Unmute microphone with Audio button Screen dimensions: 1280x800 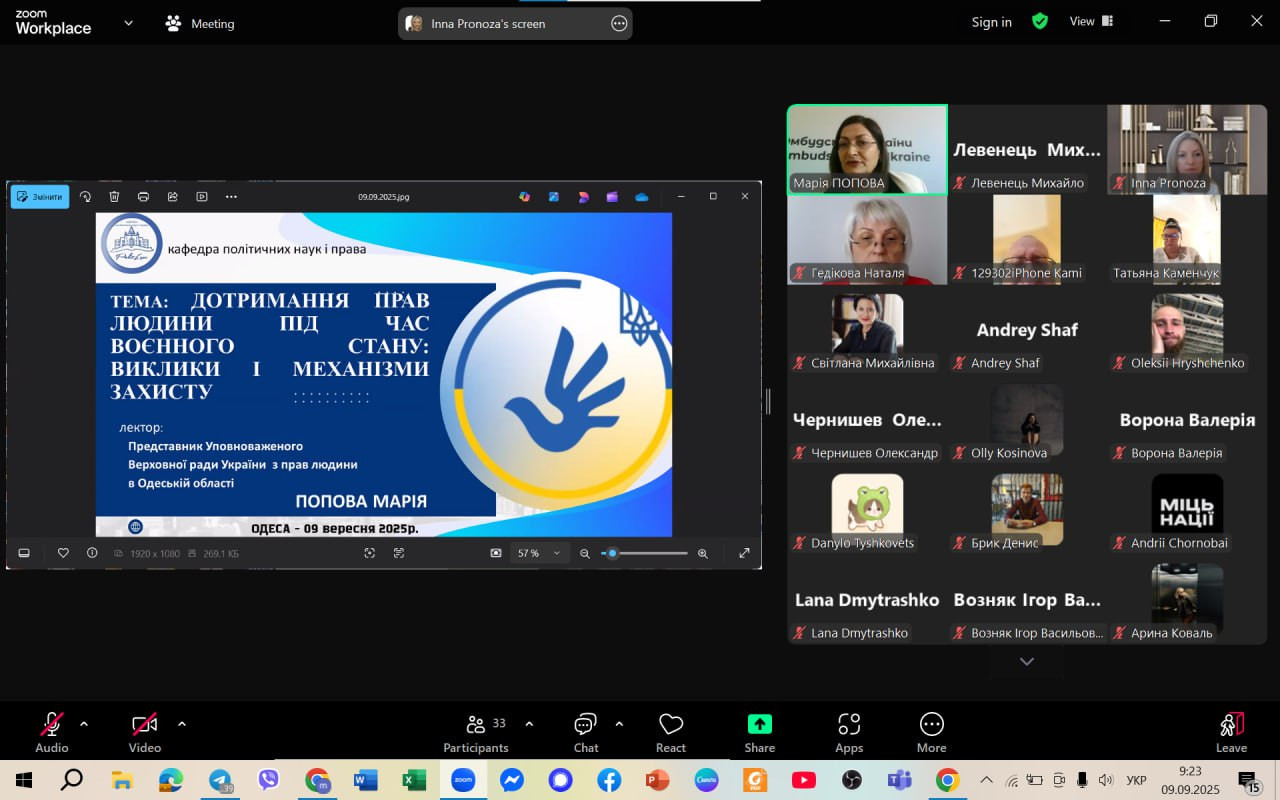(x=52, y=732)
